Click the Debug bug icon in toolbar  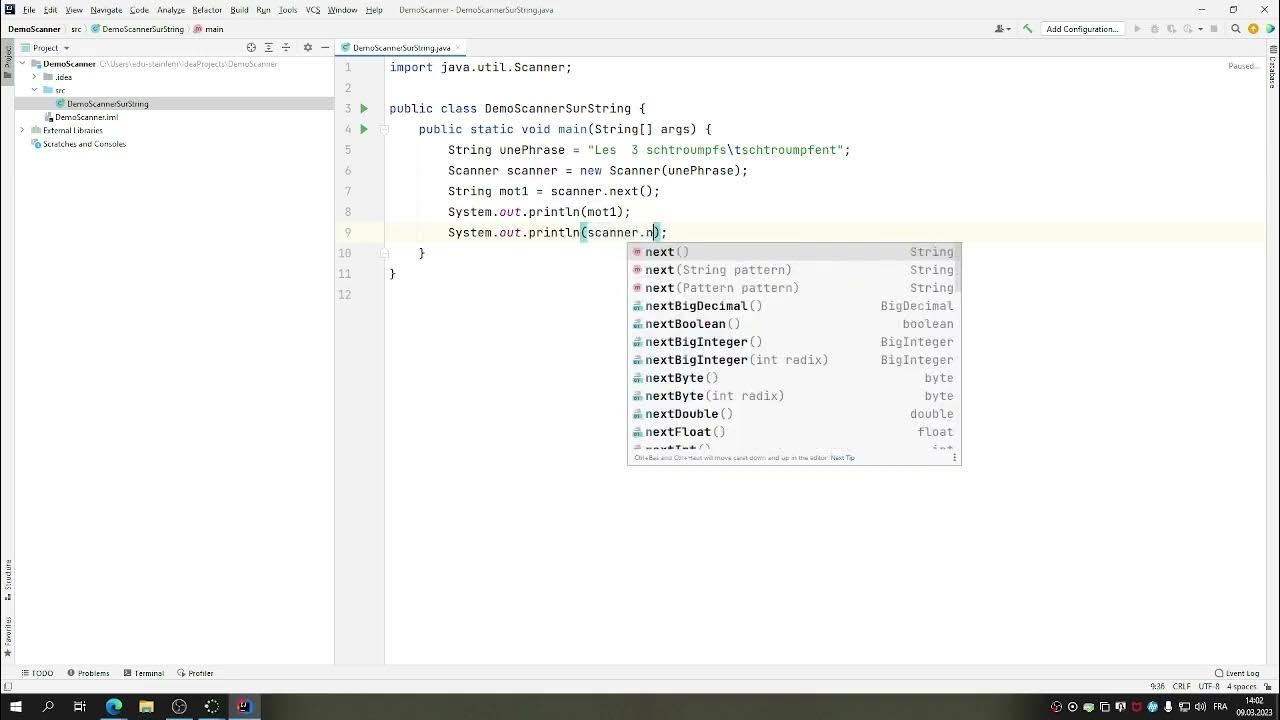point(1154,29)
